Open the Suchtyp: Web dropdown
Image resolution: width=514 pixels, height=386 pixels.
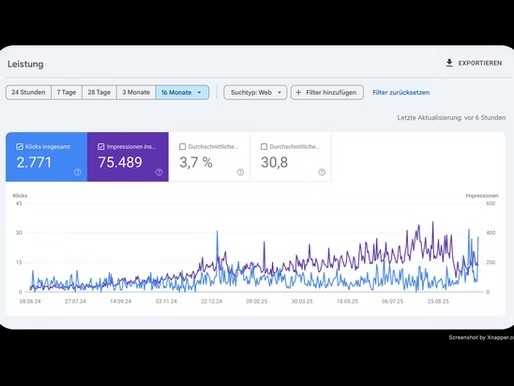[255, 92]
